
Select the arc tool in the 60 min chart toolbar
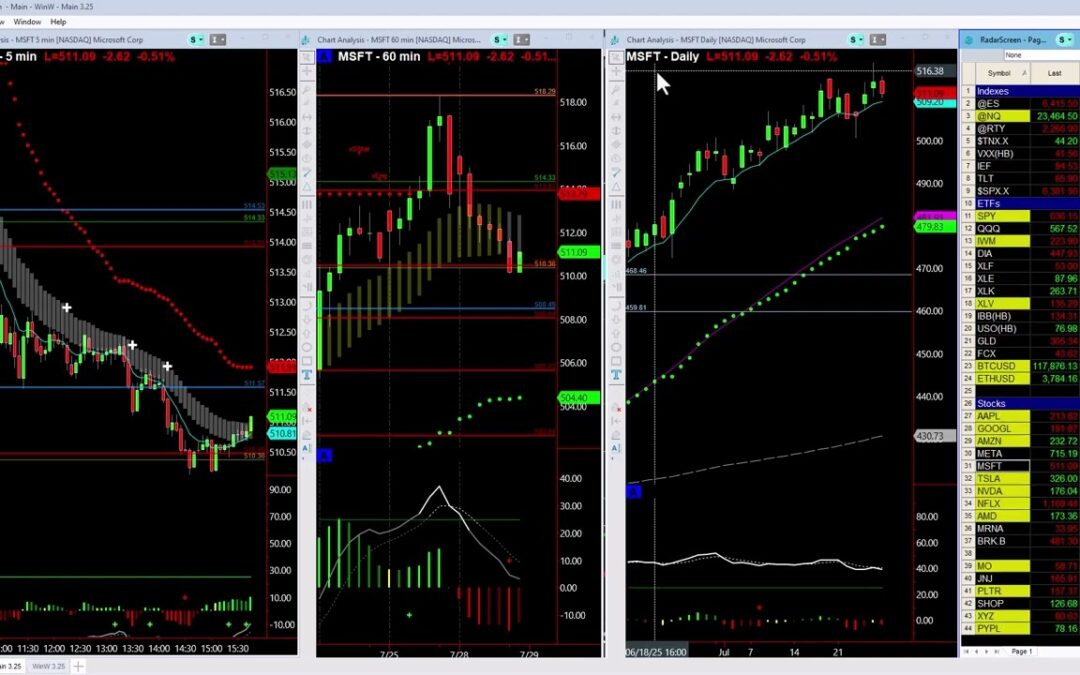pos(307,304)
